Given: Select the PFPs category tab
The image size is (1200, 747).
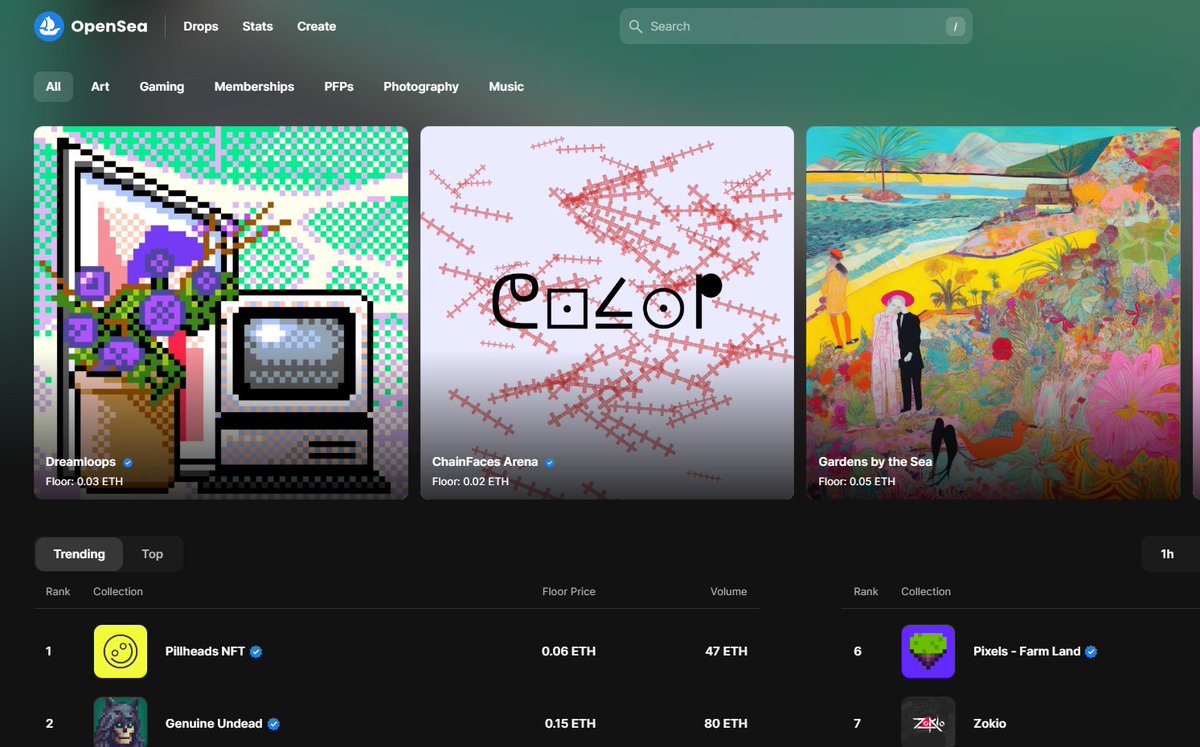Looking at the screenshot, I should tap(339, 87).
